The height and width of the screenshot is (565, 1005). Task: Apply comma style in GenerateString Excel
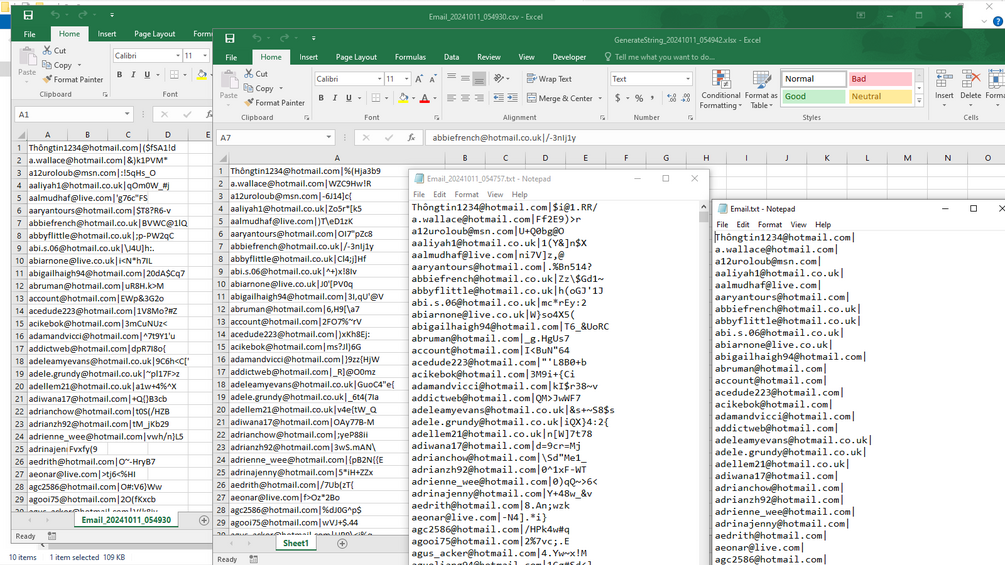point(652,98)
